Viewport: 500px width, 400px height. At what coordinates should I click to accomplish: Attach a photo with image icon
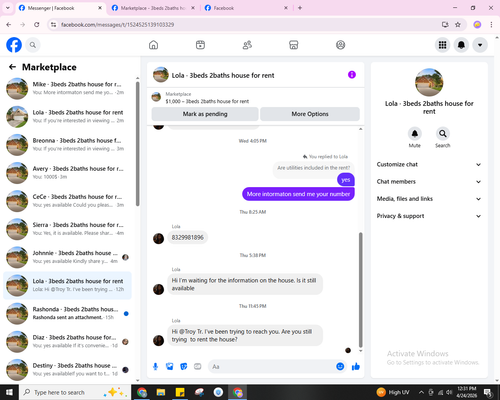pyautogui.click(x=170, y=367)
